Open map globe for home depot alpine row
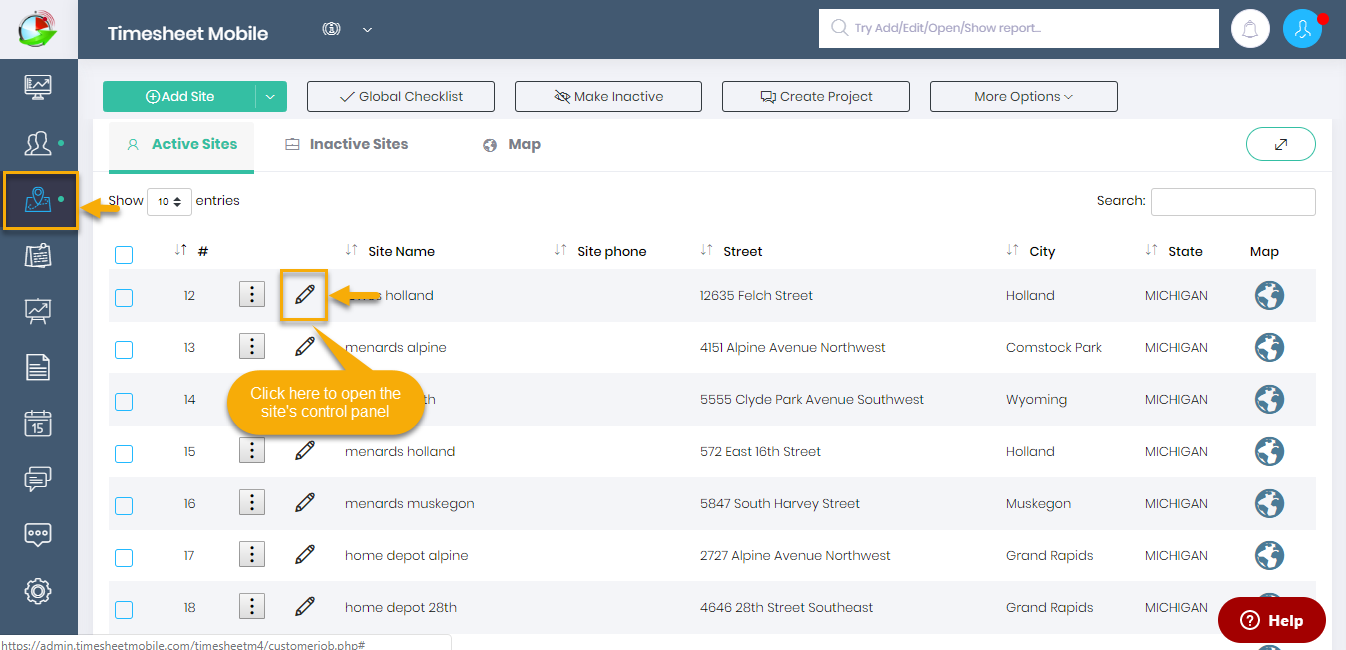1346x650 pixels. point(1270,555)
